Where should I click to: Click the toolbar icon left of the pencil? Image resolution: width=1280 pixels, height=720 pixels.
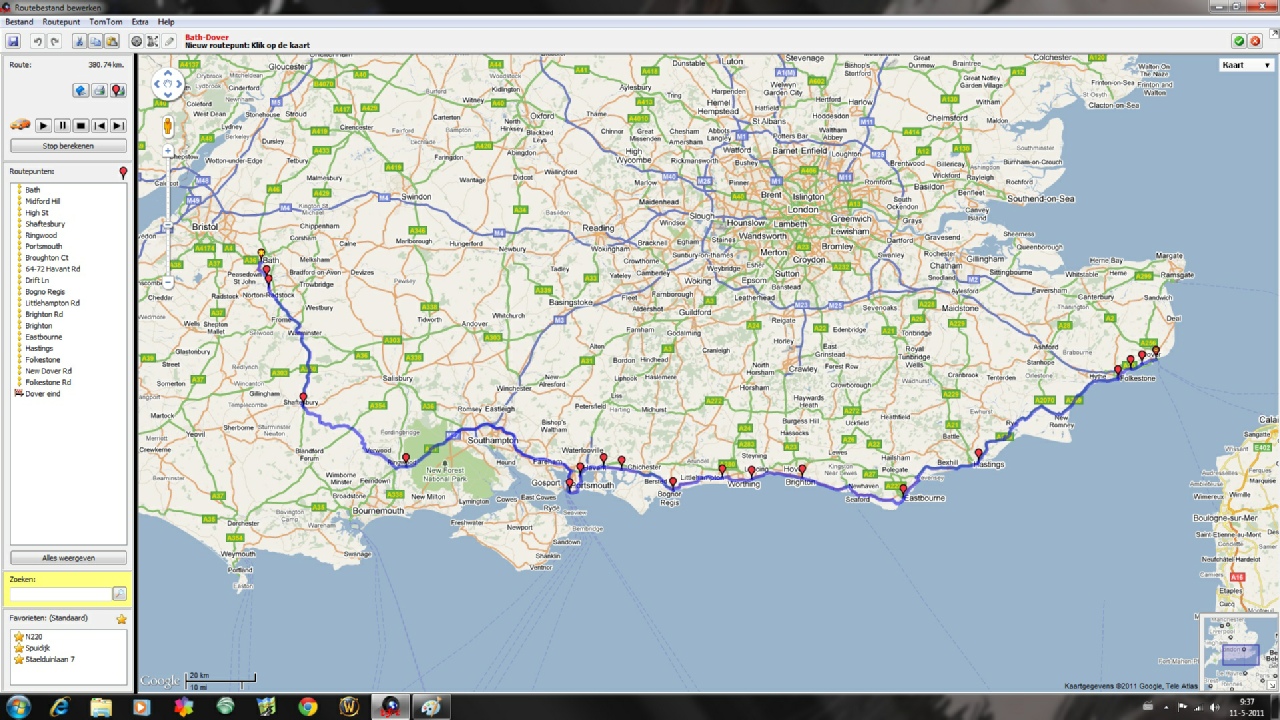tap(152, 41)
